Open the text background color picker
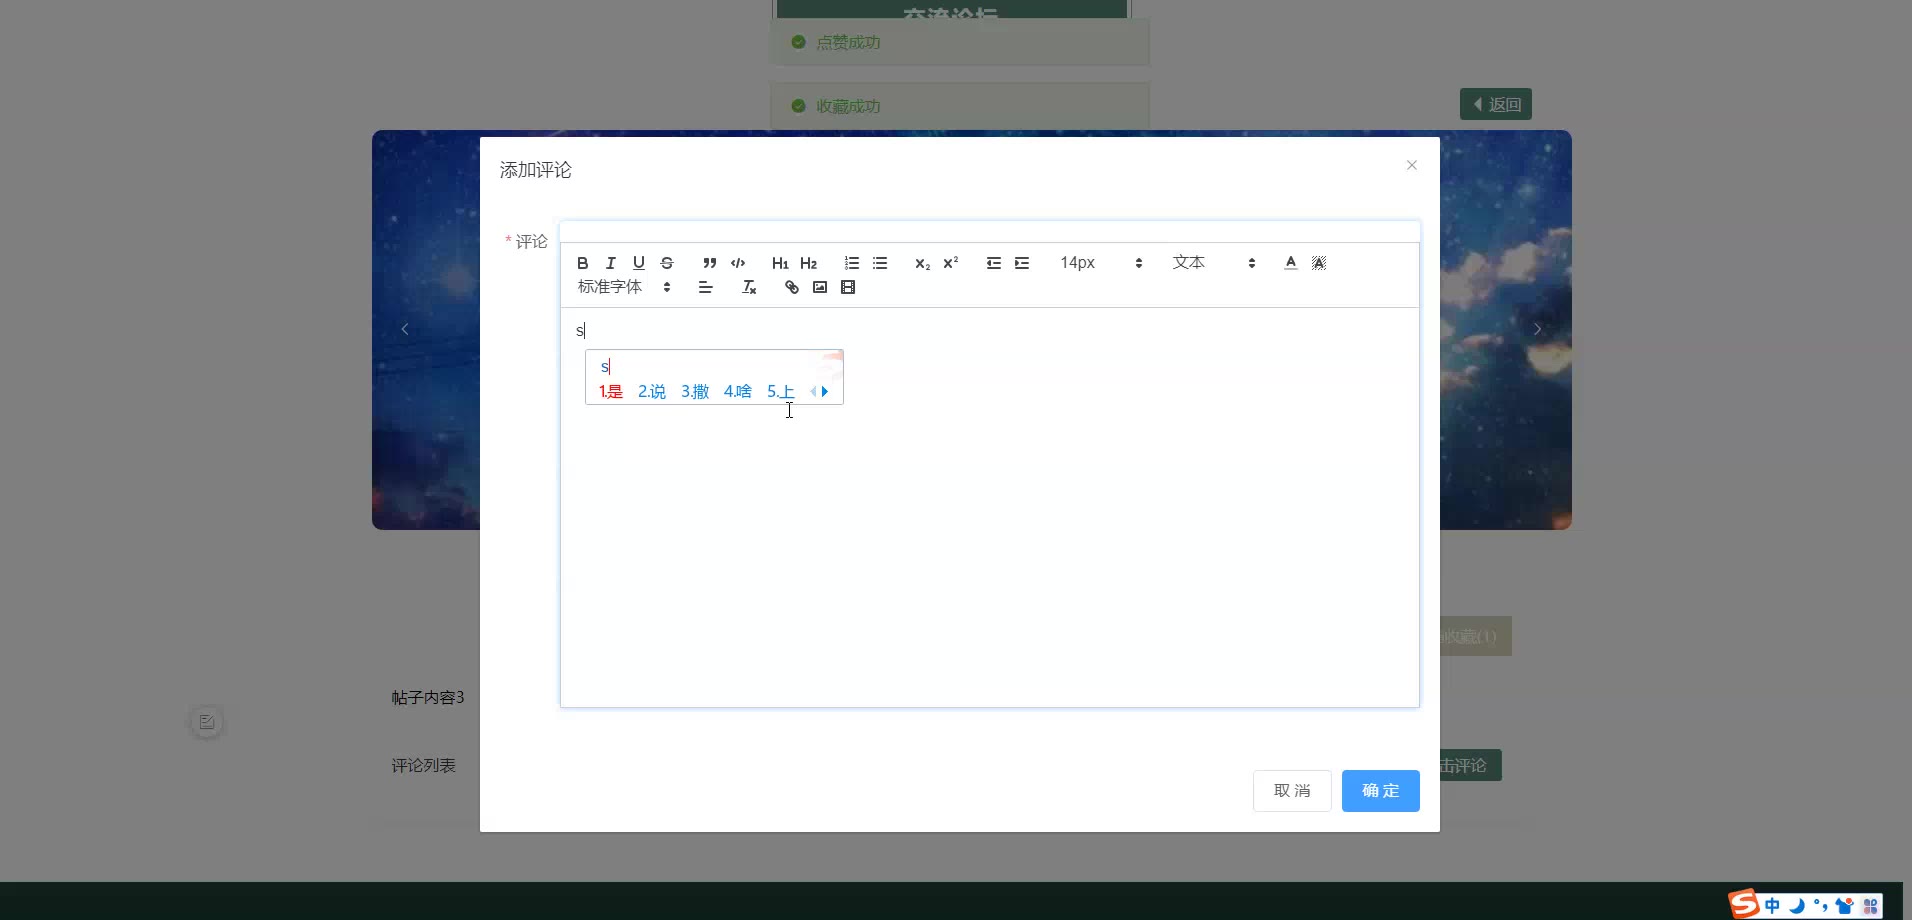The image size is (1912, 920). (x=1319, y=263)
